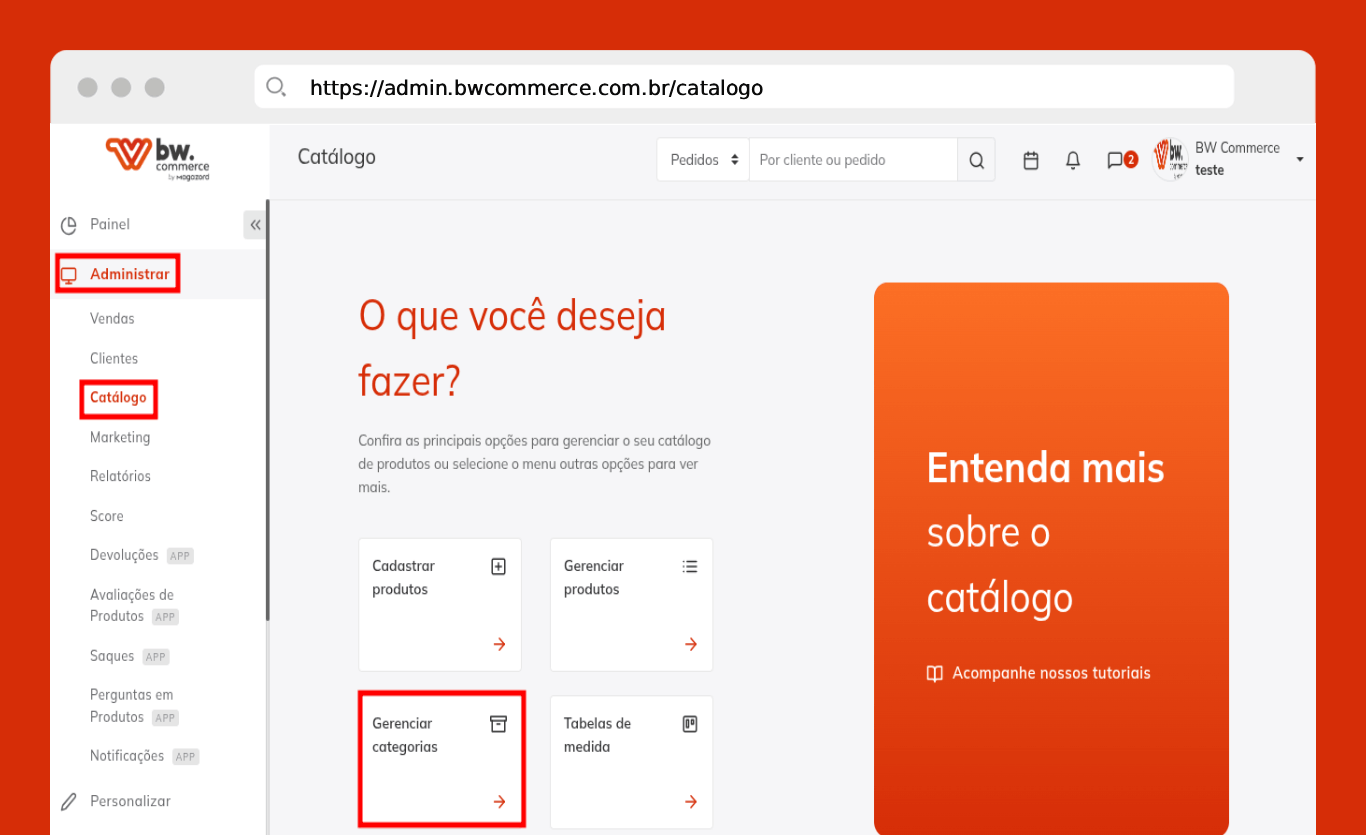The height and width of the screenshot is (835, 1366).
Task: Open the Tabelas de medida card
Action: click(631, 761)
